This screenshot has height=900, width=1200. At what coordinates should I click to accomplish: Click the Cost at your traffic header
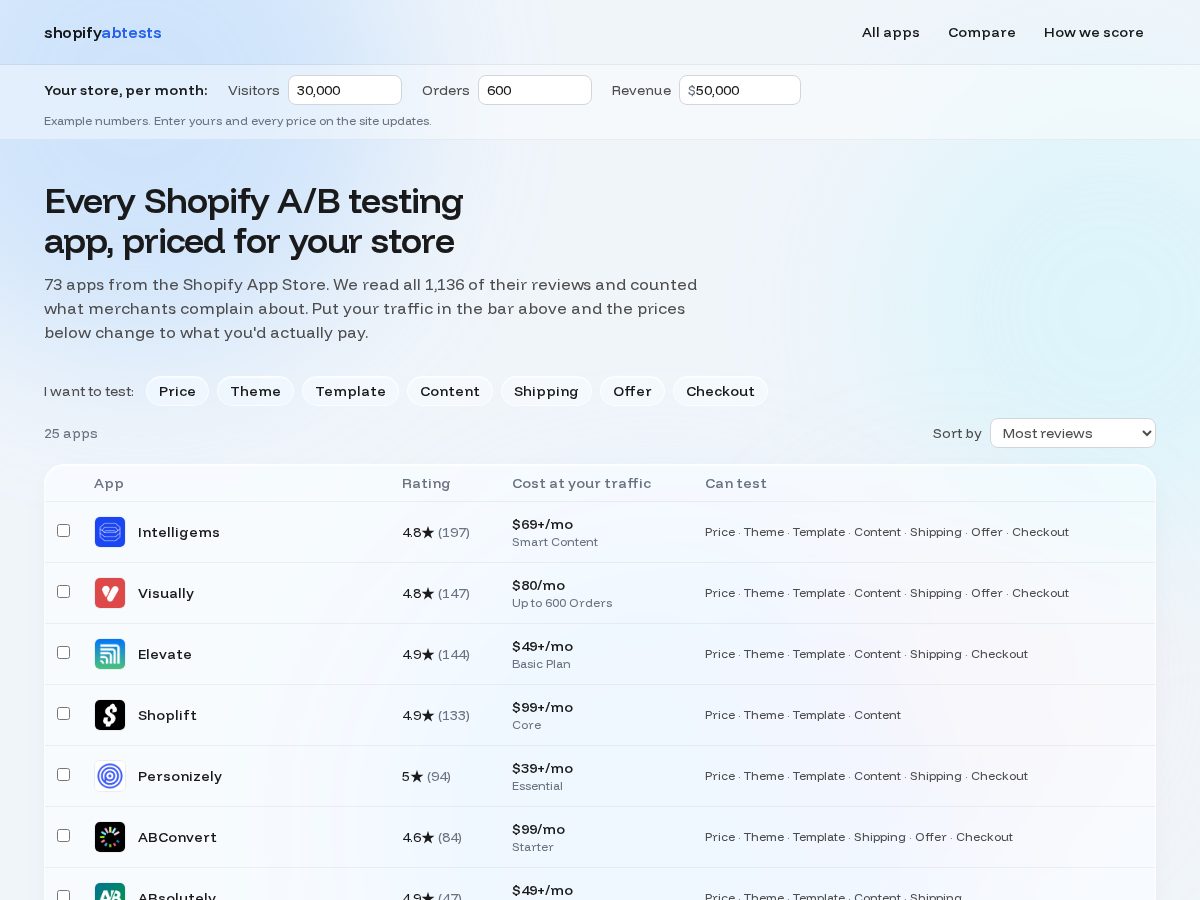coord(581,483)
